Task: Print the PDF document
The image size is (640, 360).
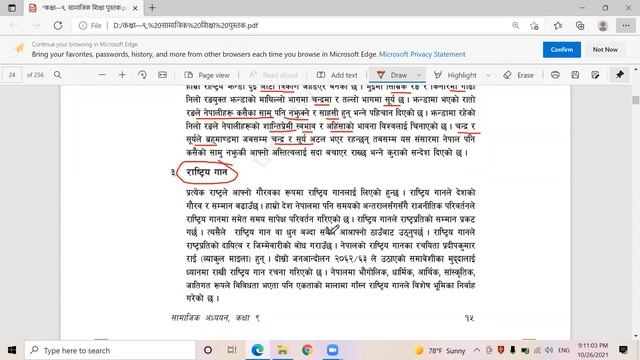Action: click(x=555, y=75)
